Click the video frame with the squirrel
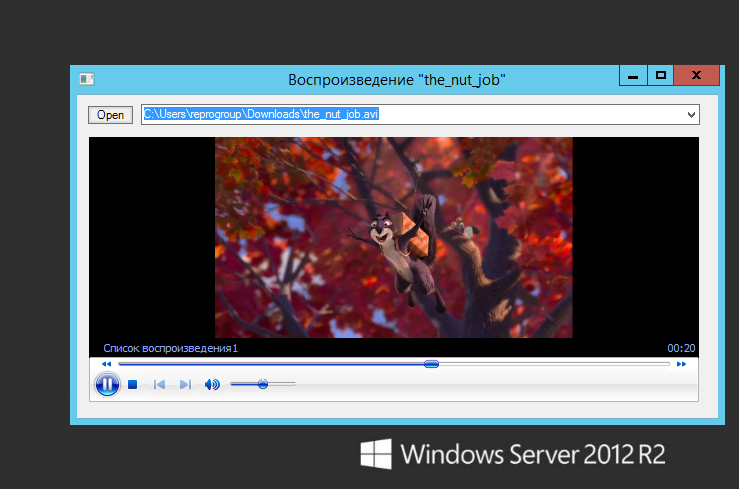The image size is (739, 489). pyautogui.click(x=394, y=237)
